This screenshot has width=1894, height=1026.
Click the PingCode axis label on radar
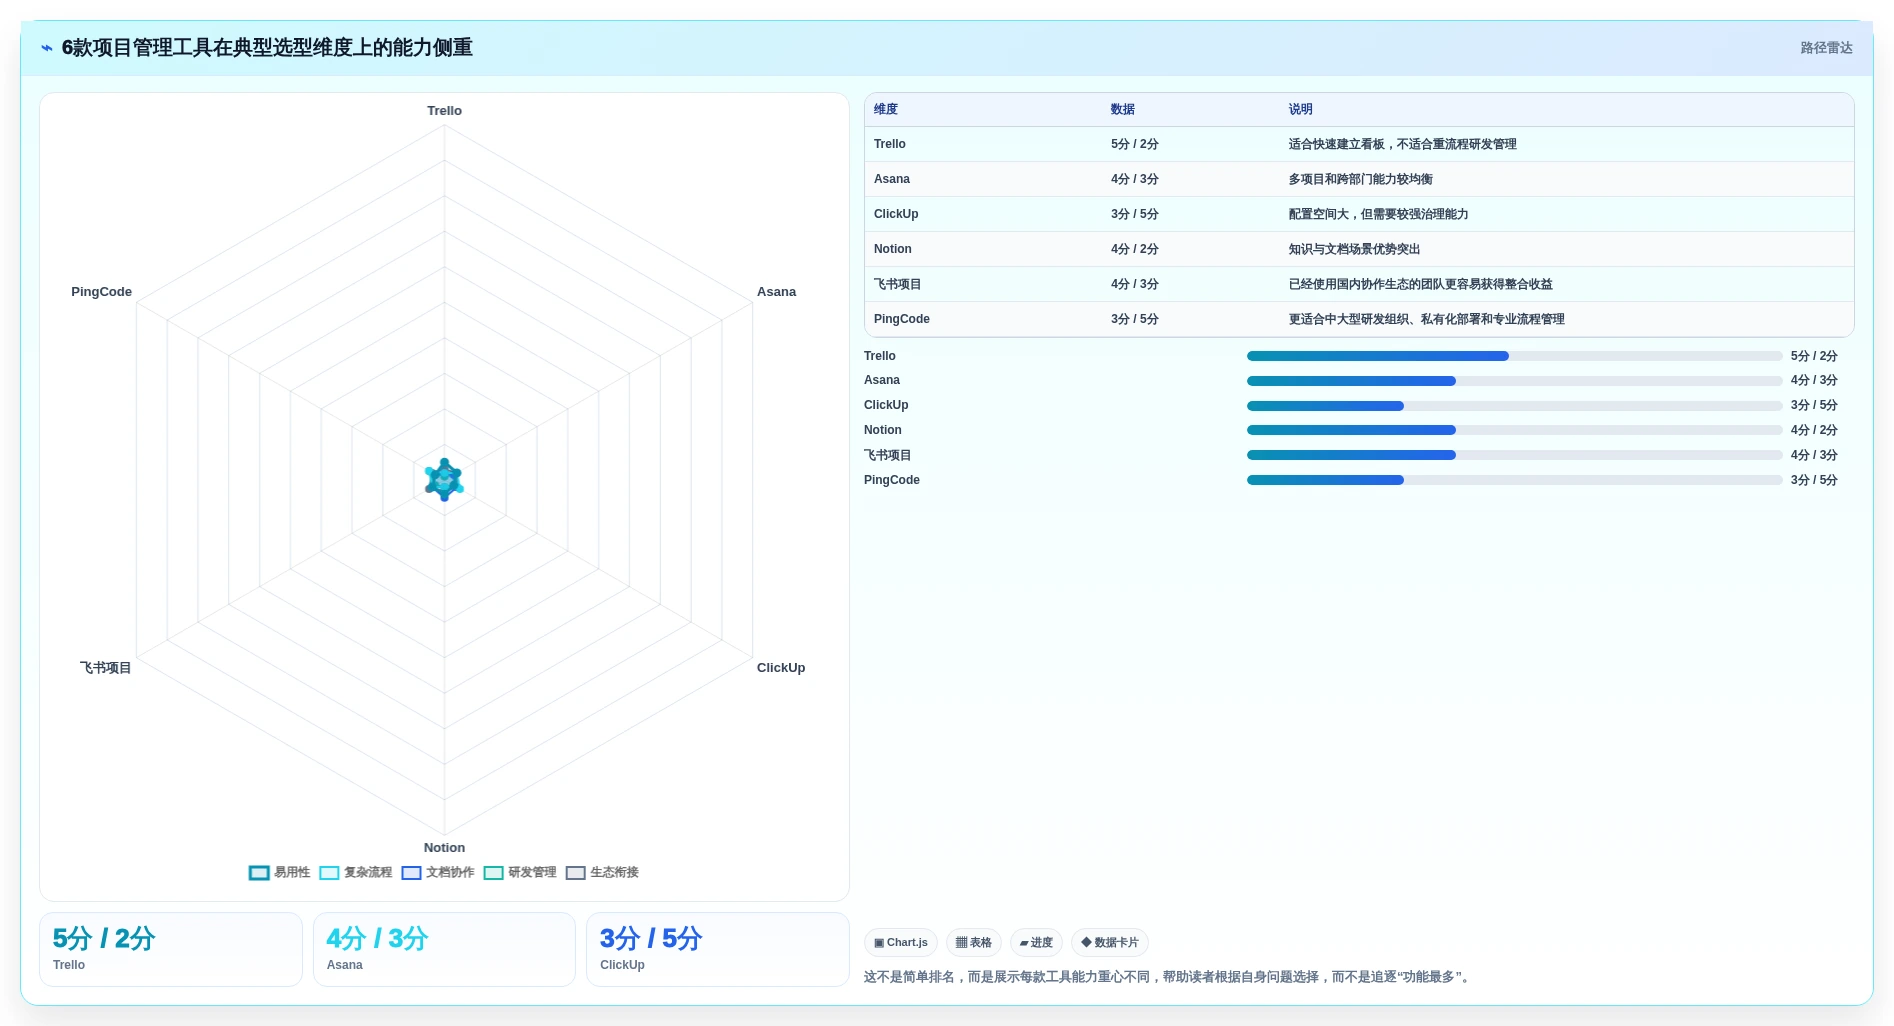click(x=101, y=292)
